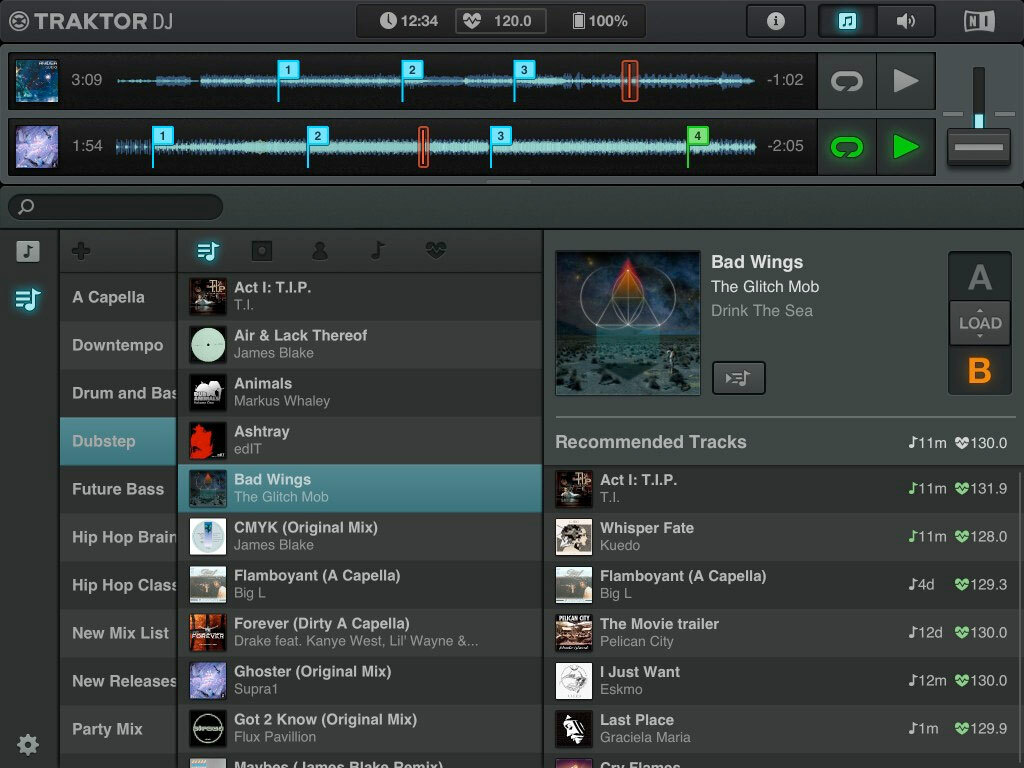Open settings with the gear icon
Screen dimensions: 1024x768
28,744
